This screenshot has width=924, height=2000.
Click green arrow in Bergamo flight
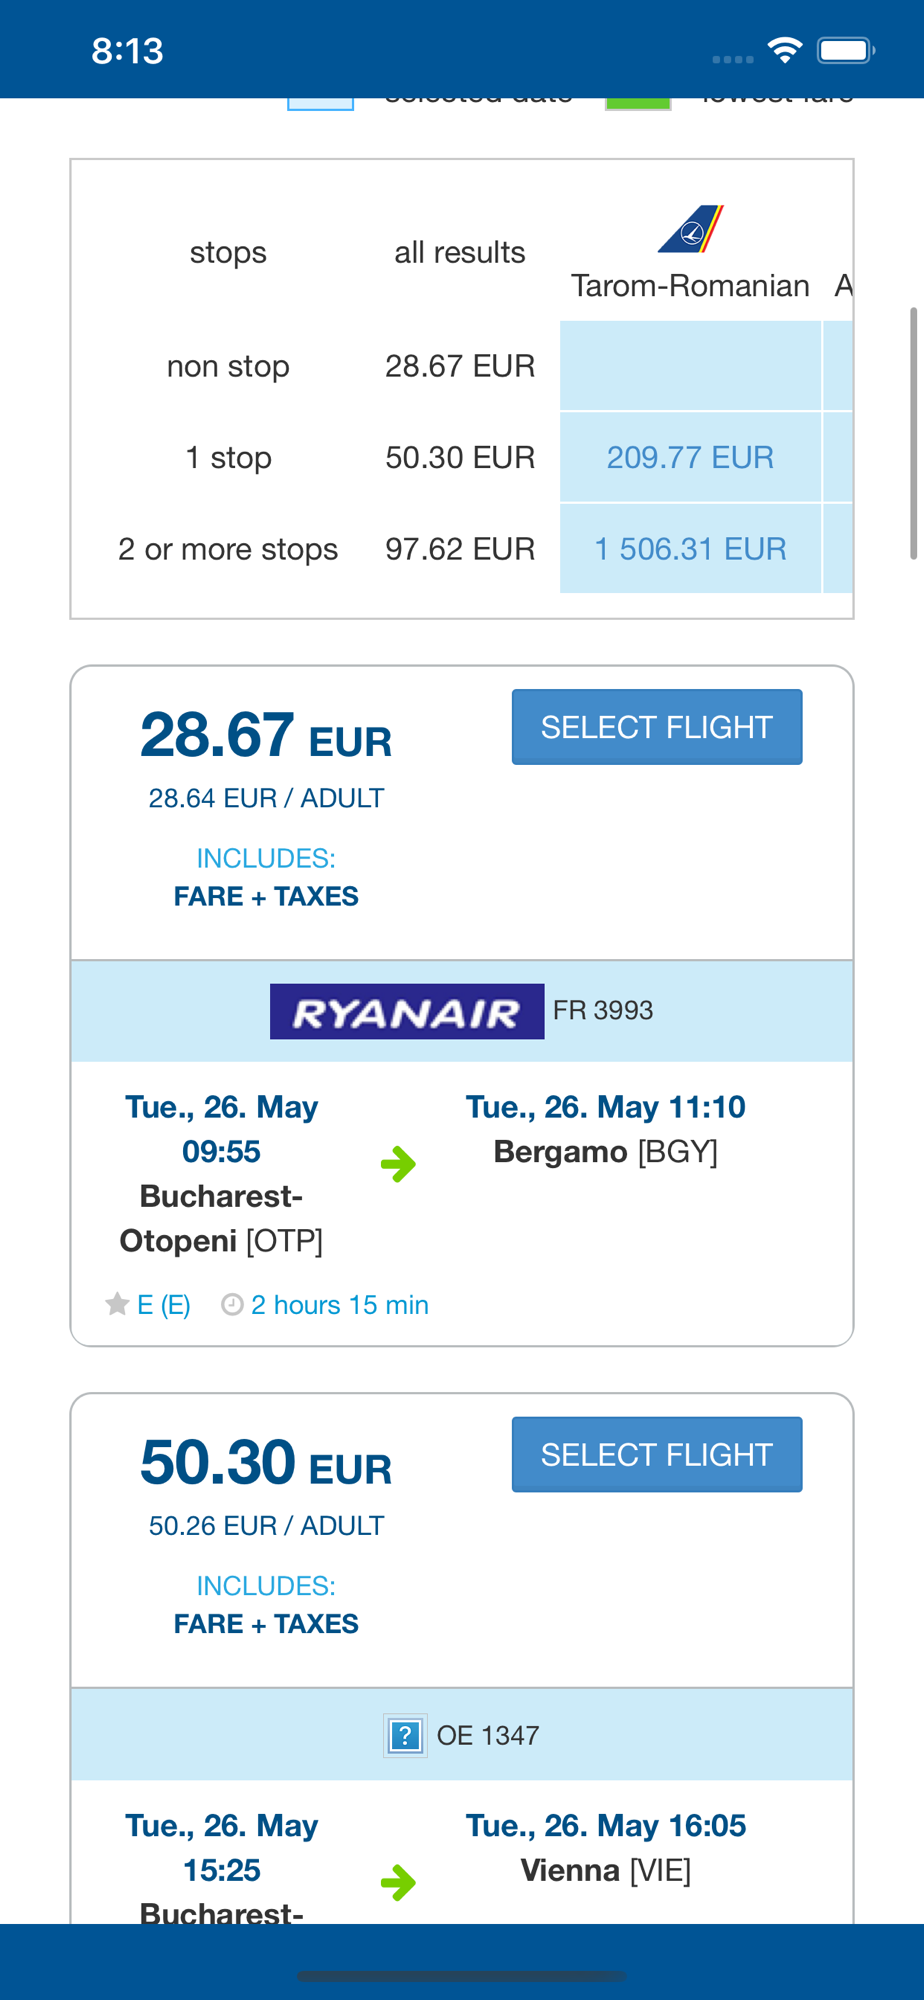coord(398,1164)
